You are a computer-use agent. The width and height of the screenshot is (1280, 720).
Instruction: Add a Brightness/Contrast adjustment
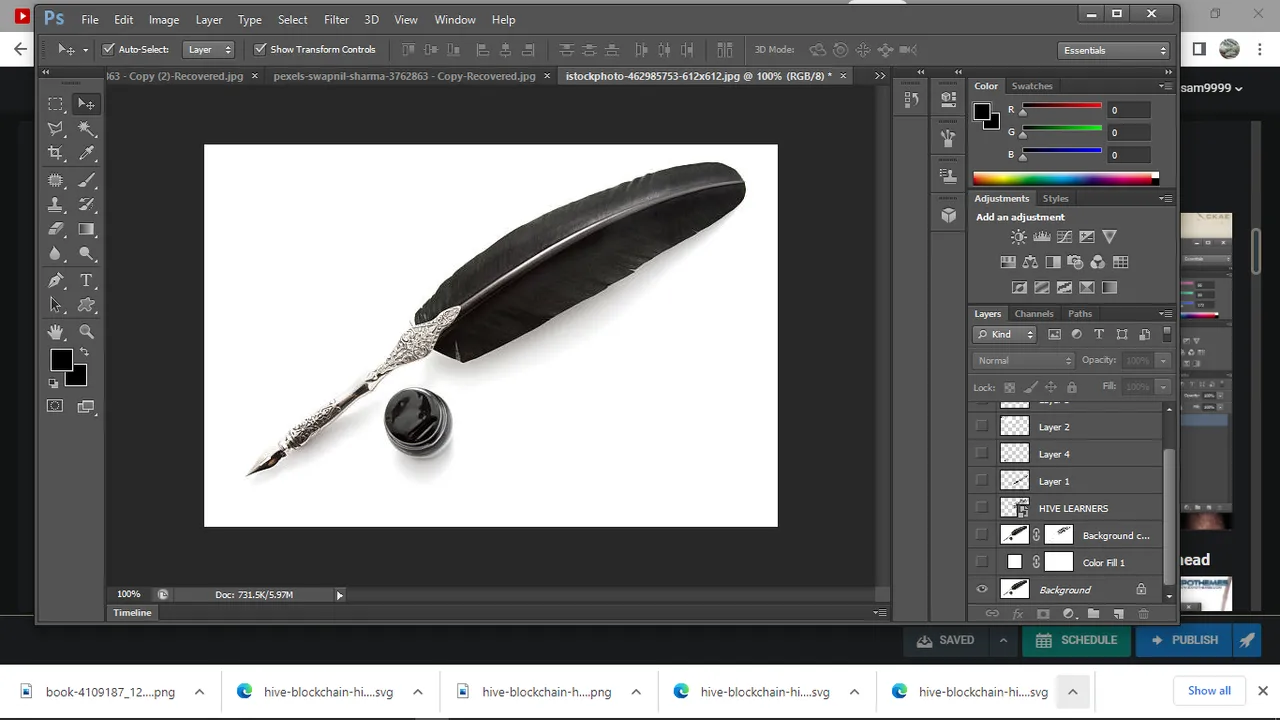(1018, 237)
